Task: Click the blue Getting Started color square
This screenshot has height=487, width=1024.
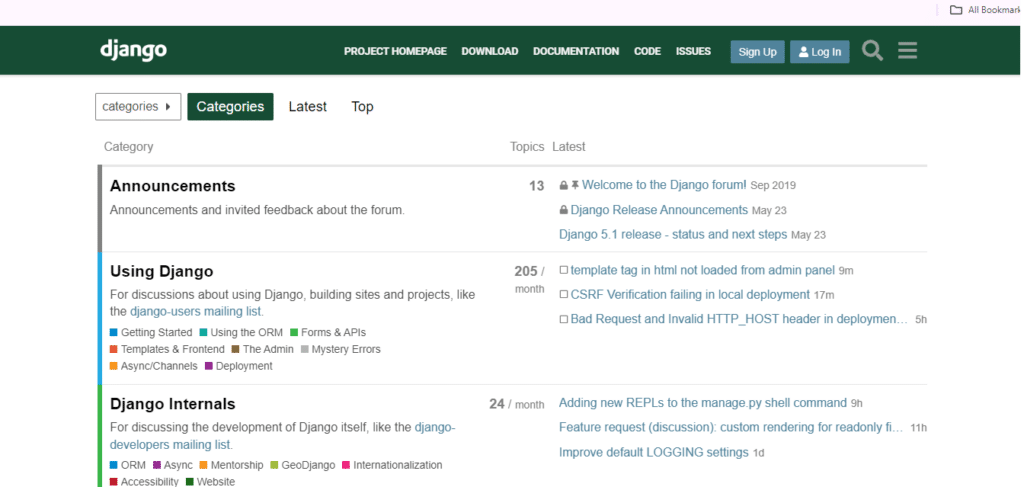Action: pos(114,333)
